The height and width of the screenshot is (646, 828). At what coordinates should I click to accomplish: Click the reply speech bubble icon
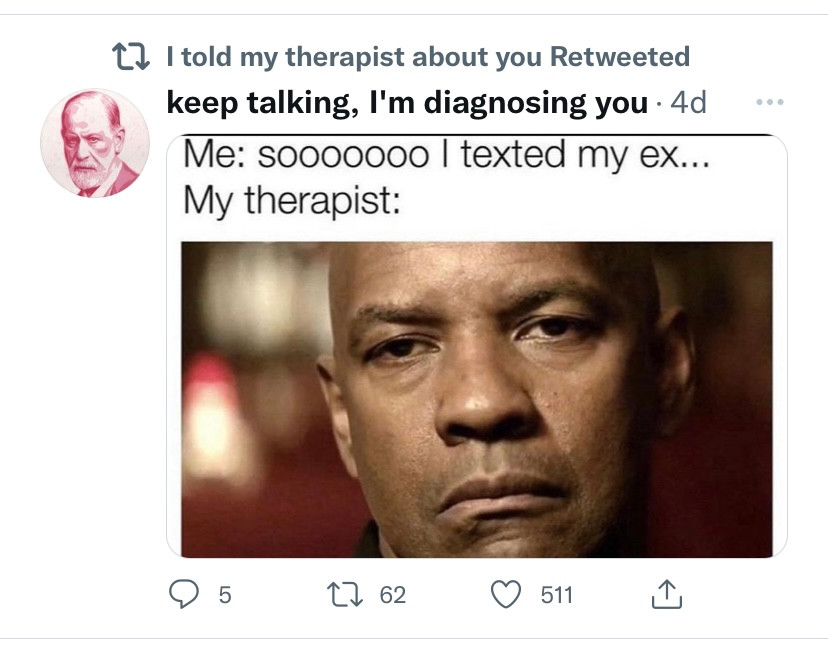(183, 594)
